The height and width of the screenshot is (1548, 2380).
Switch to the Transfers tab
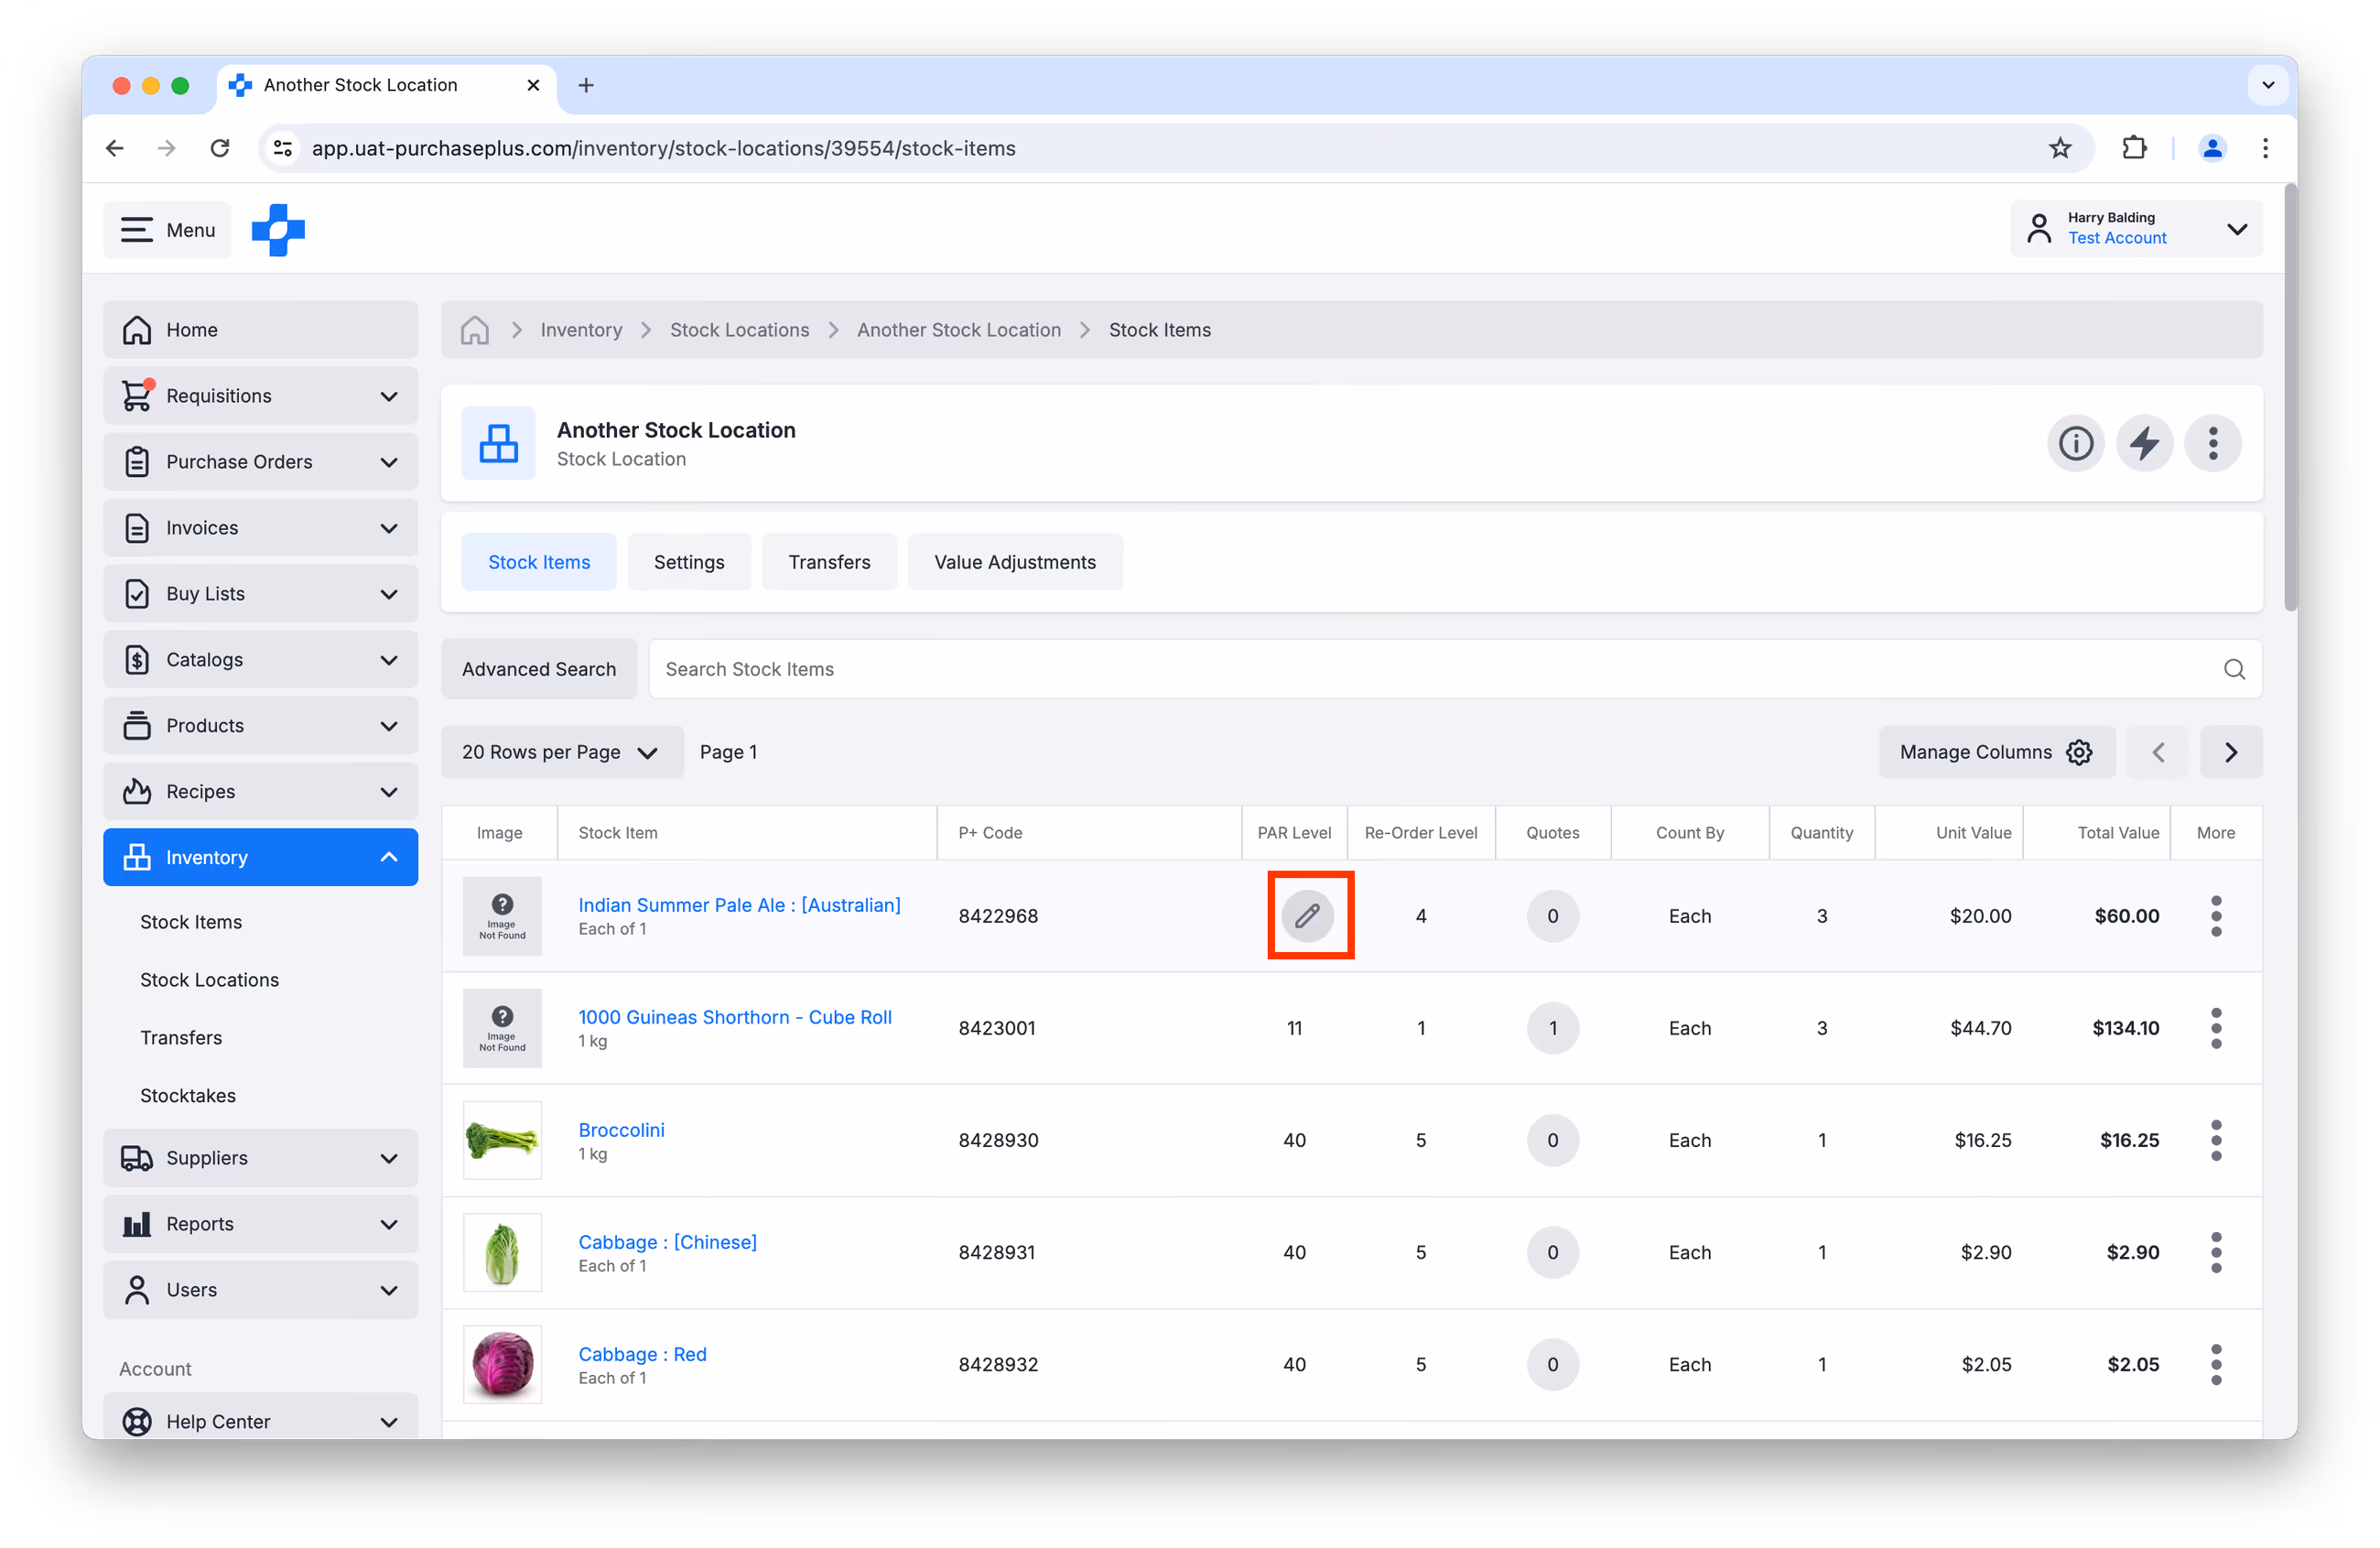tap(829, 562)
